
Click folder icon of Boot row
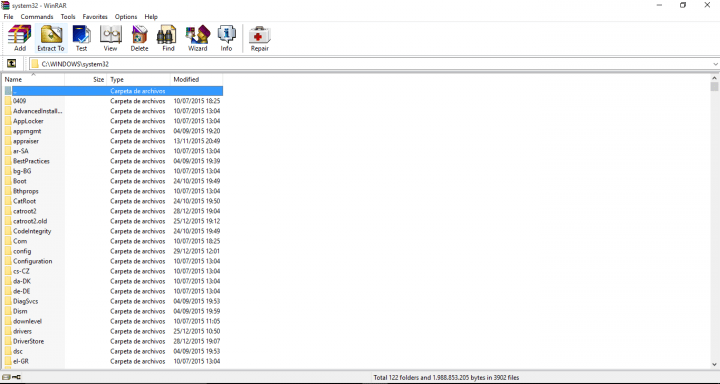8,181
